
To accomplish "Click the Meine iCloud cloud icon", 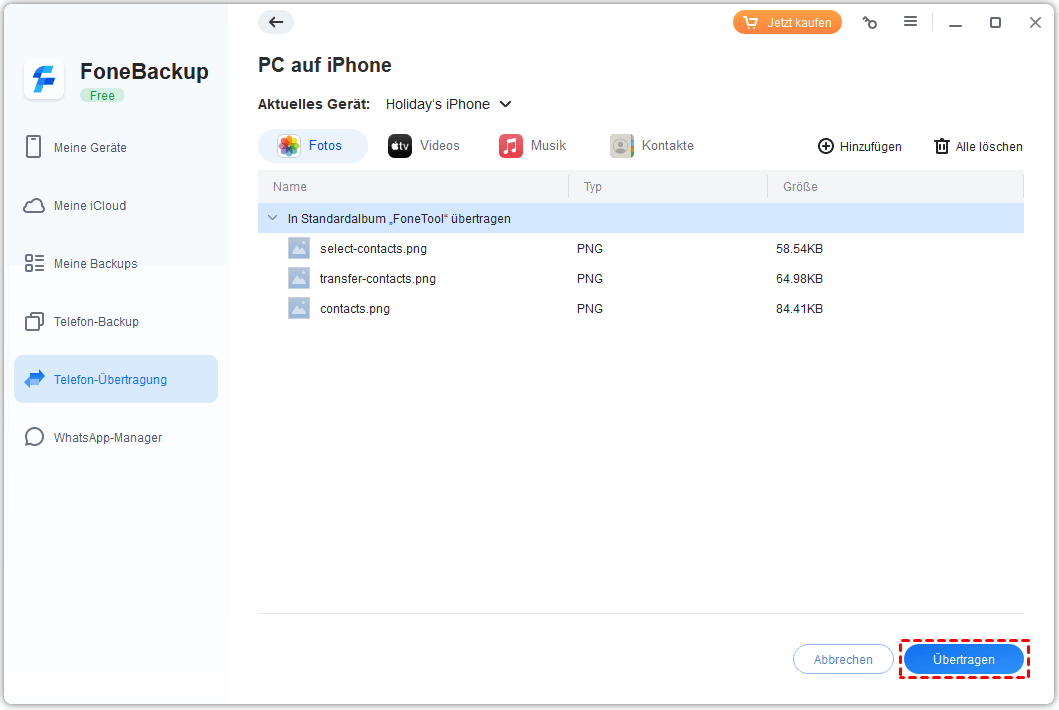I will tap(34, 205).
